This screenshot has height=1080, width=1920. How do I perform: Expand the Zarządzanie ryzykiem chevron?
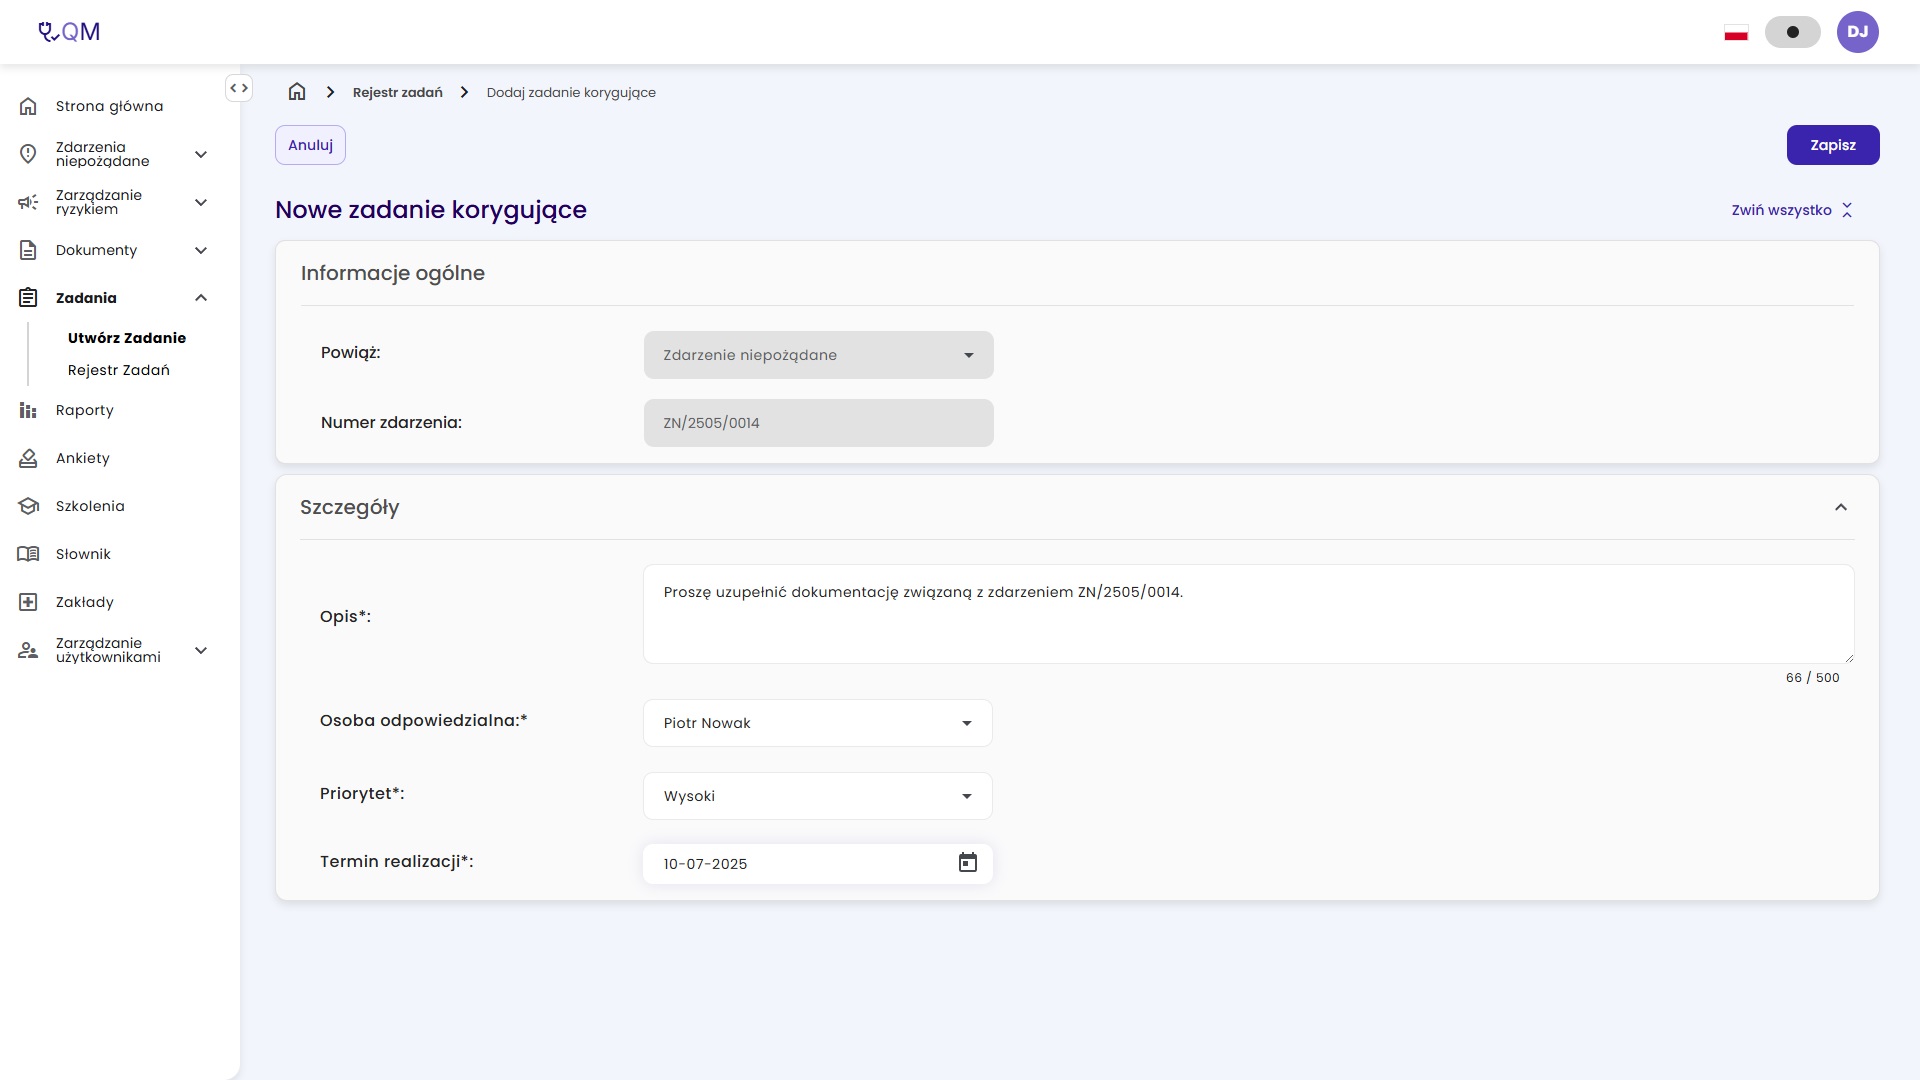coord(201,202)
